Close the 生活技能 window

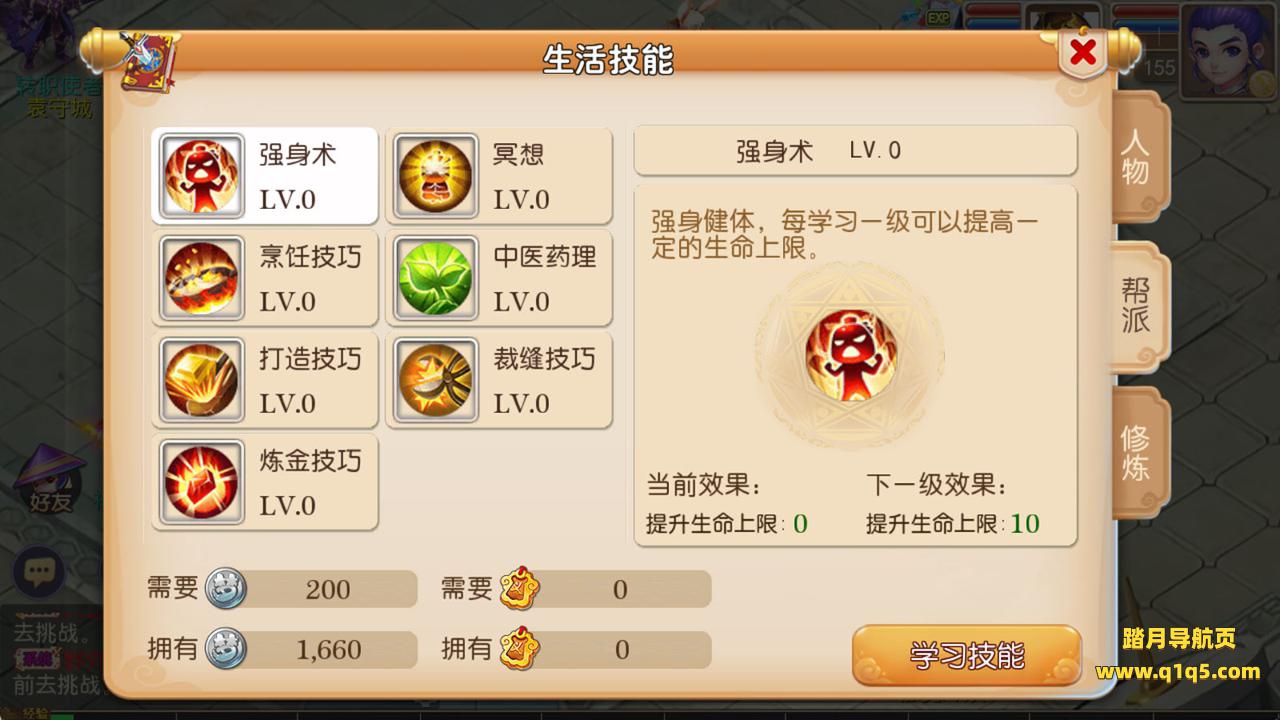click(1083, 54)
